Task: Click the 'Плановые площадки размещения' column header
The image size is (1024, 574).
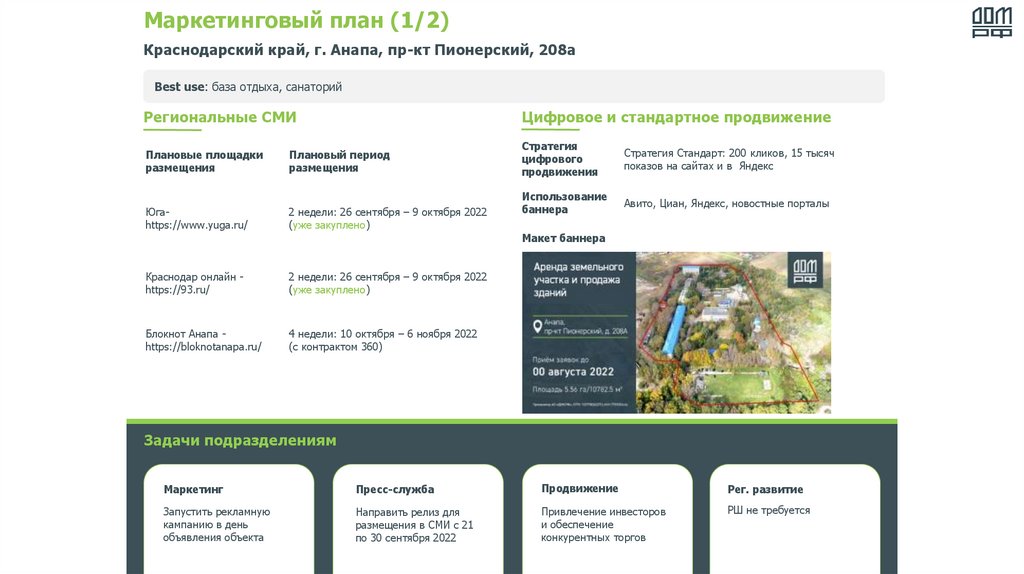Action: tap(204, 161)
